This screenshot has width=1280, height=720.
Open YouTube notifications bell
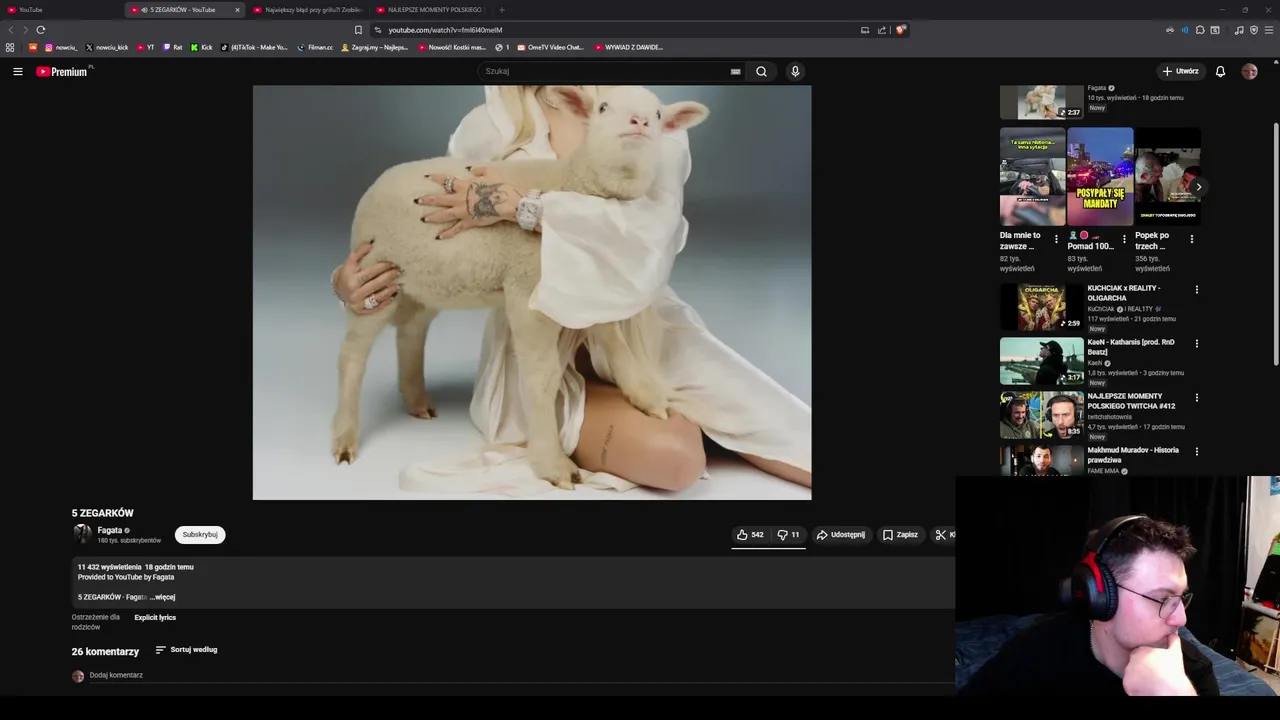(1220, 71)
